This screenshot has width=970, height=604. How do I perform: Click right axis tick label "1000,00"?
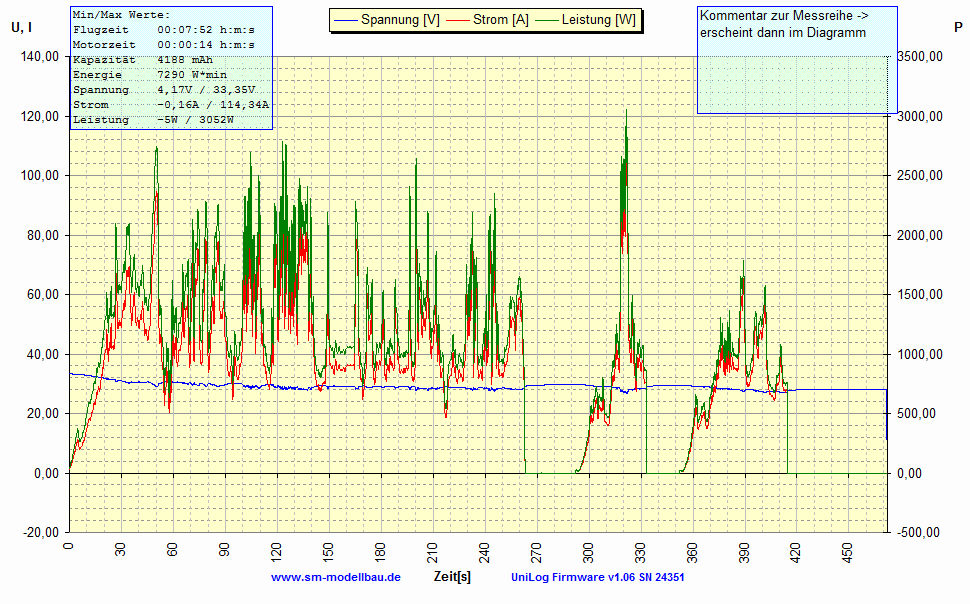coord(920,355)
